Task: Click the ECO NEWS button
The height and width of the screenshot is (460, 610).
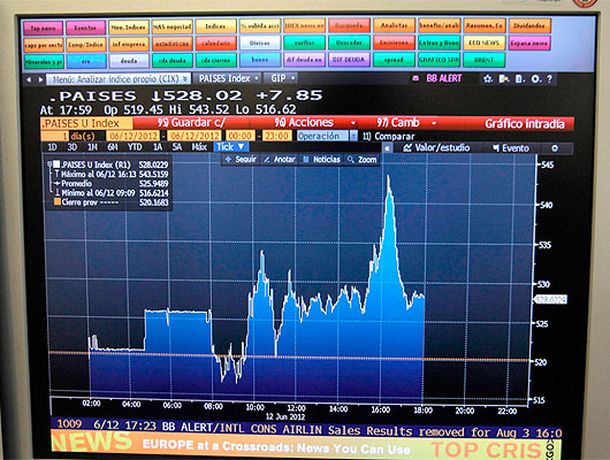Action: point(484,42)
